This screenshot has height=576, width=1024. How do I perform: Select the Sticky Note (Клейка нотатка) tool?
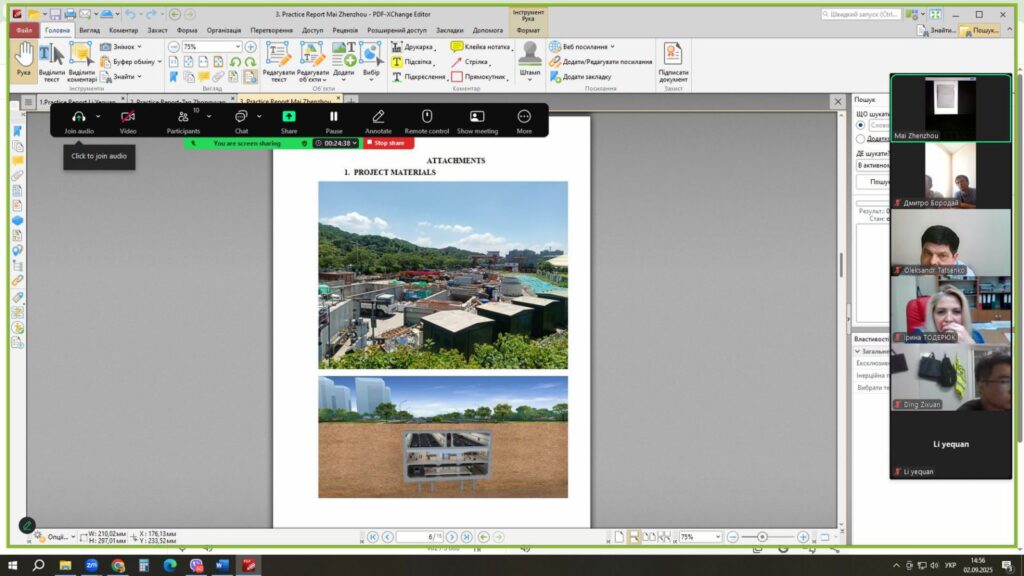pos(481,47)
